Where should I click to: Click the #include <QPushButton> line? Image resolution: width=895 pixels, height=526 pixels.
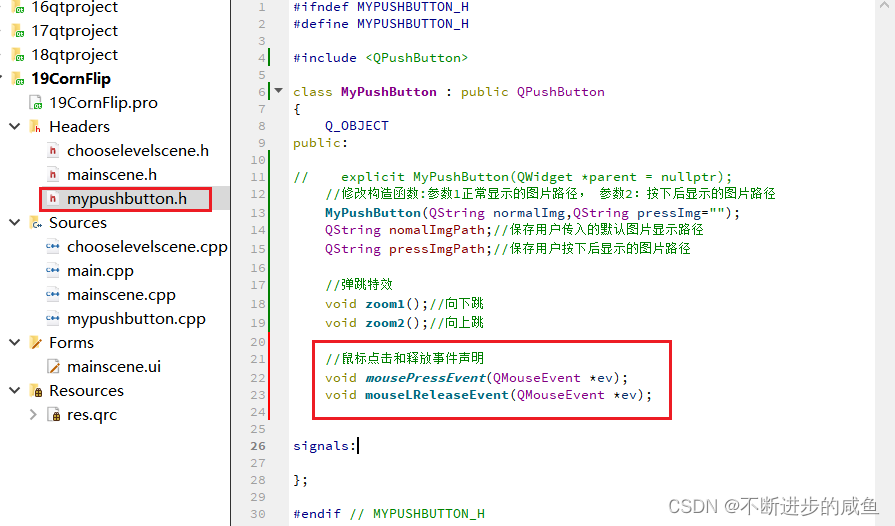[x=381, y=58]
